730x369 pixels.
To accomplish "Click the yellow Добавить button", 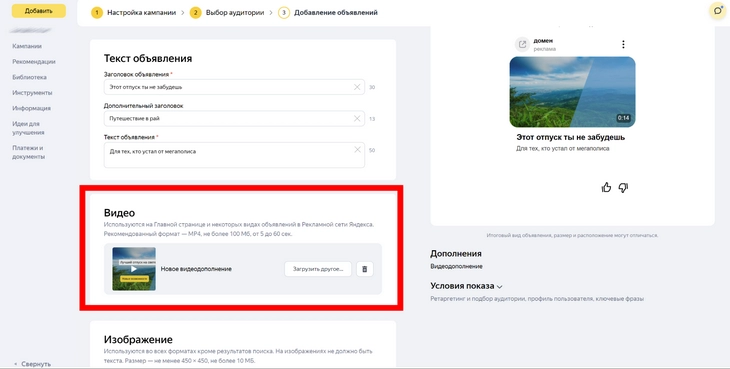I will (x=39, y=11).
